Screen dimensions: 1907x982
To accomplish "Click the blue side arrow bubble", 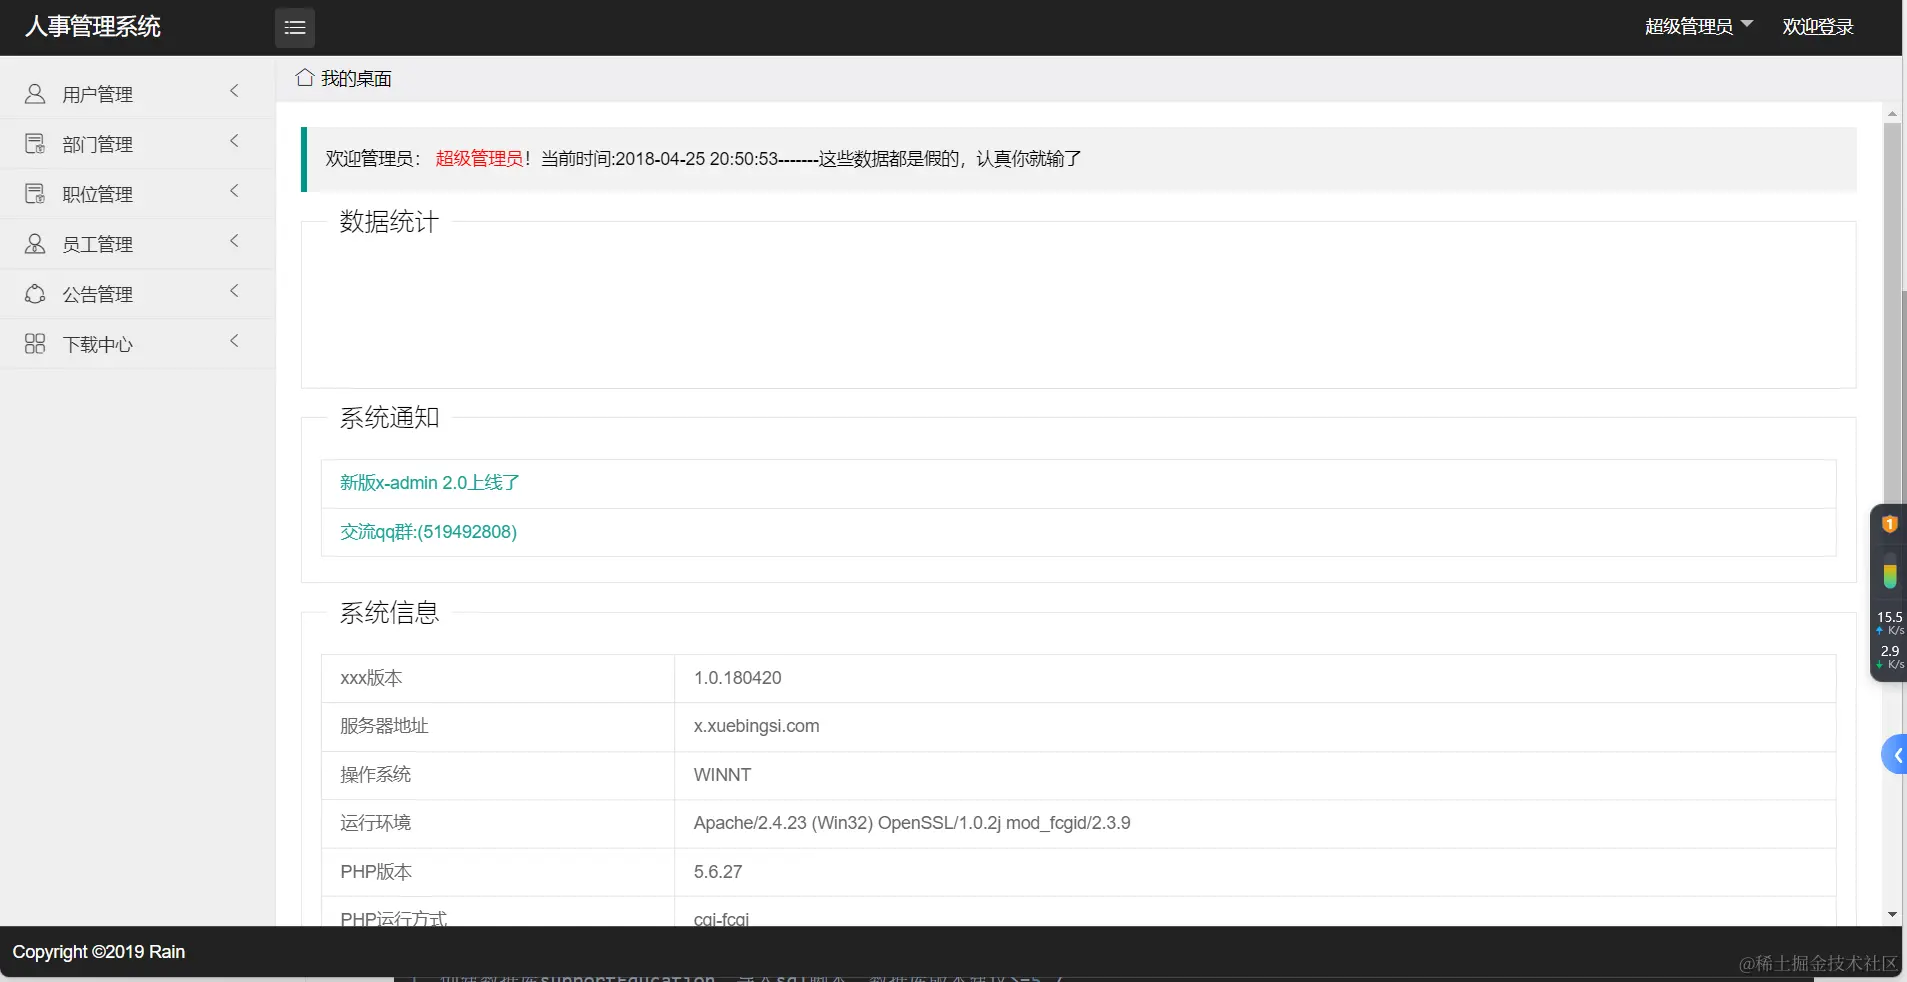I will click(1895, 755).
